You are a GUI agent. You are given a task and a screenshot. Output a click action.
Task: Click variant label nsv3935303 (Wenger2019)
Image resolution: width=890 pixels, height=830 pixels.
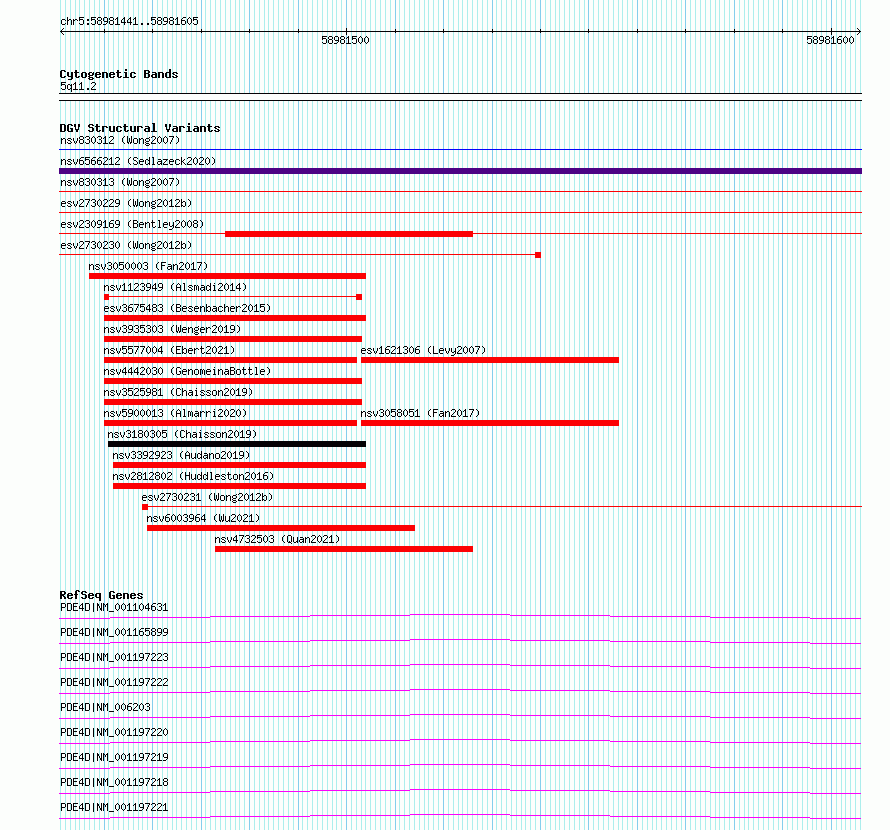172,329
